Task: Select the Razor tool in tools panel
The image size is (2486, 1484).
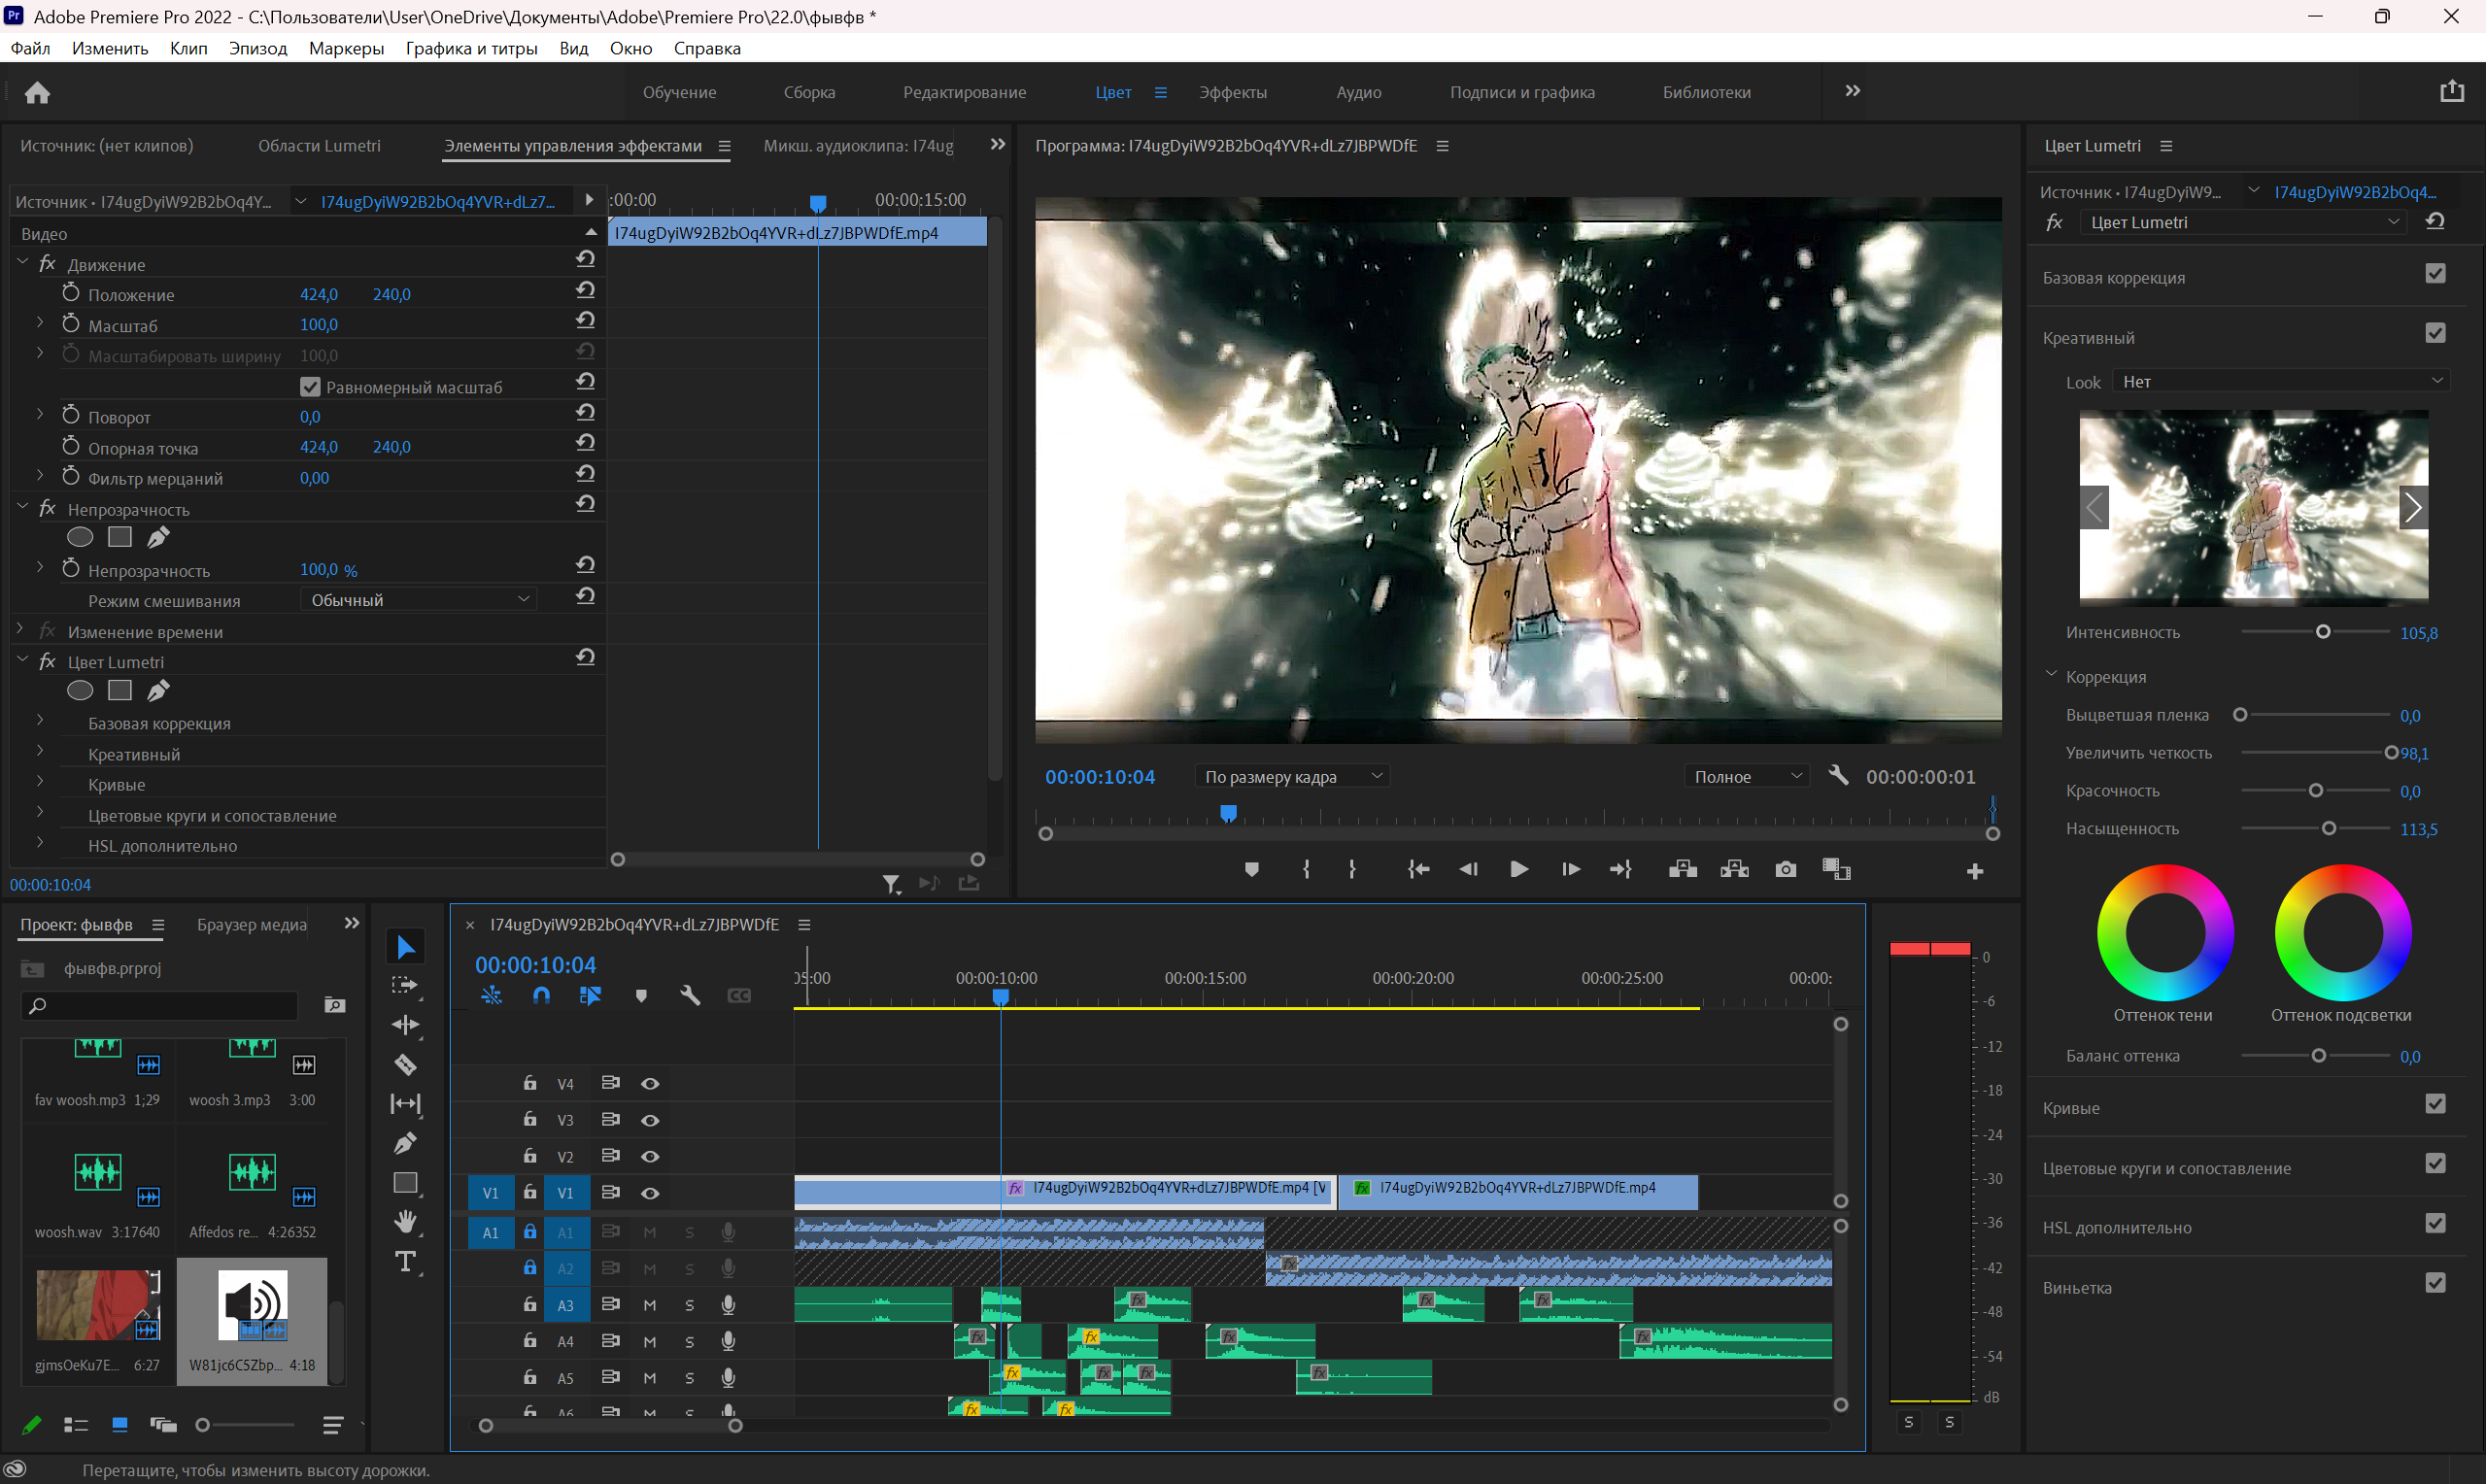Action: (405, 1064)
